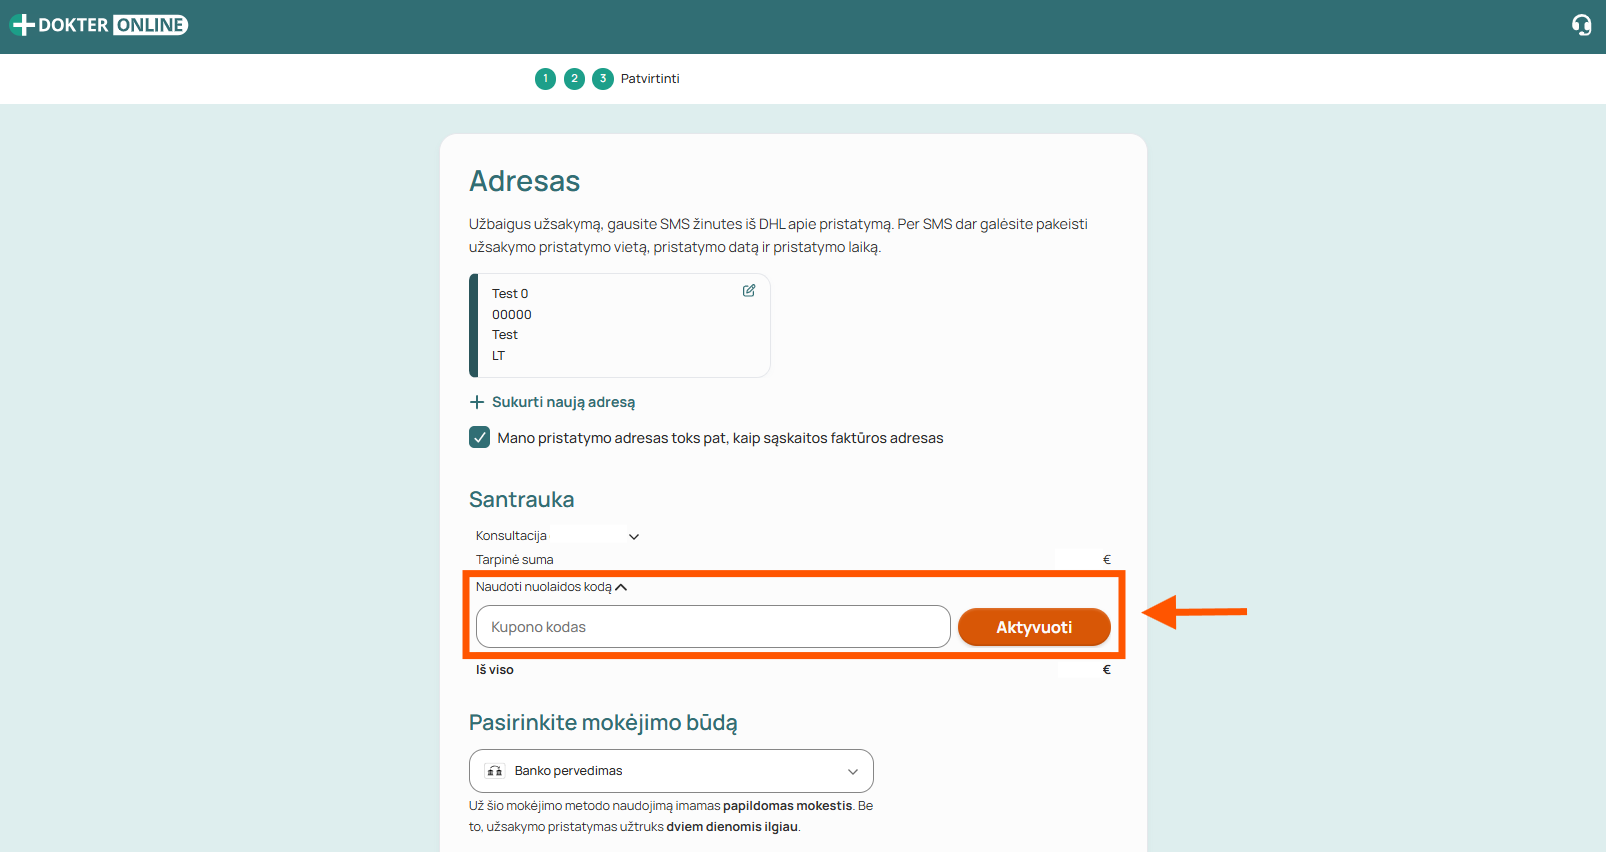Click the billing address checkbox label text
Viewport: 1606px width, 852px height.
coord(720,438)
